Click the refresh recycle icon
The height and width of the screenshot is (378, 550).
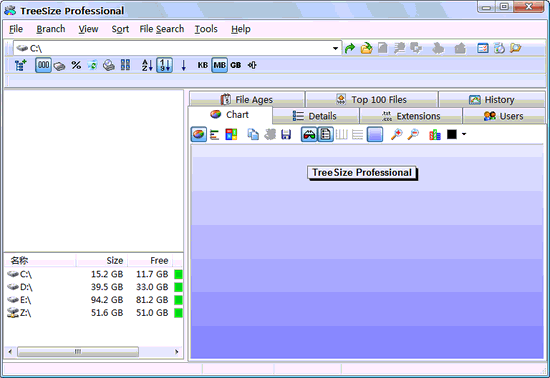click(x=92, y=65)
